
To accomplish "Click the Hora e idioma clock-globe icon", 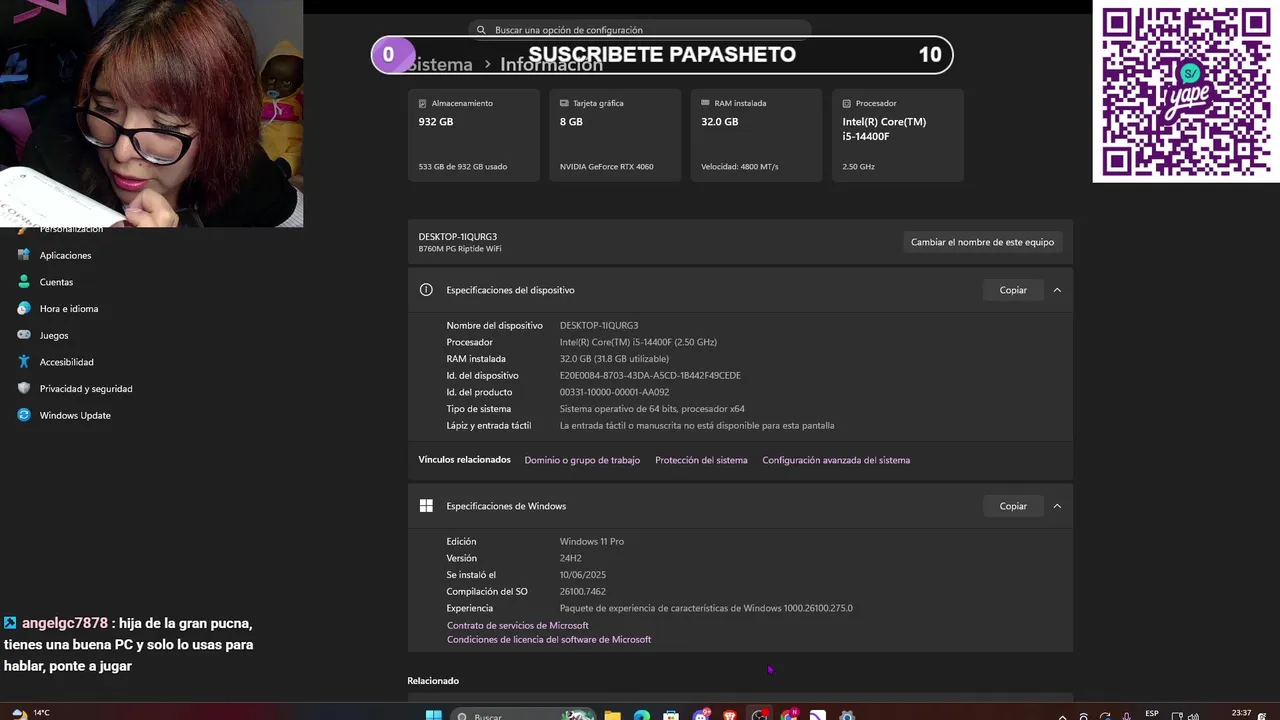I will (x=24, y=309).
